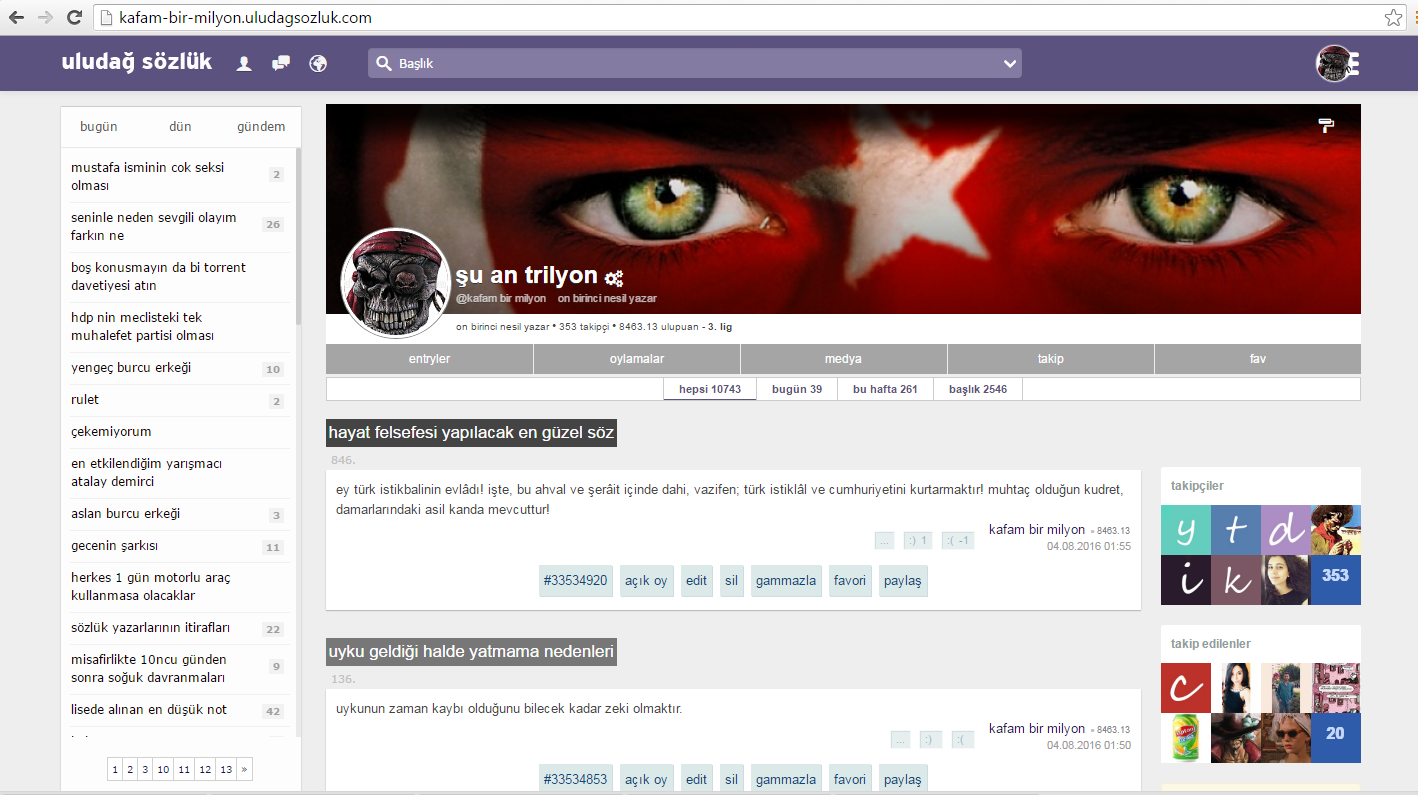
Task: Click the globe icon in header
Action: pos(318,64)
